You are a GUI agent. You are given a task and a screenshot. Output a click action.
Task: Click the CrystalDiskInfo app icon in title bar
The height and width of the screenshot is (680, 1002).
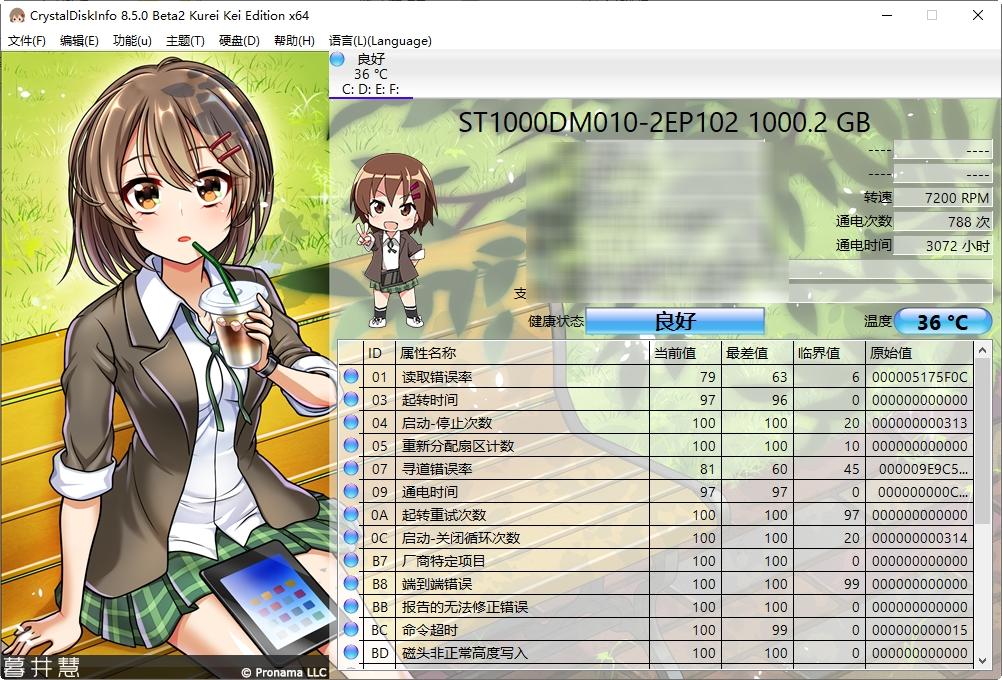(17, 15)
